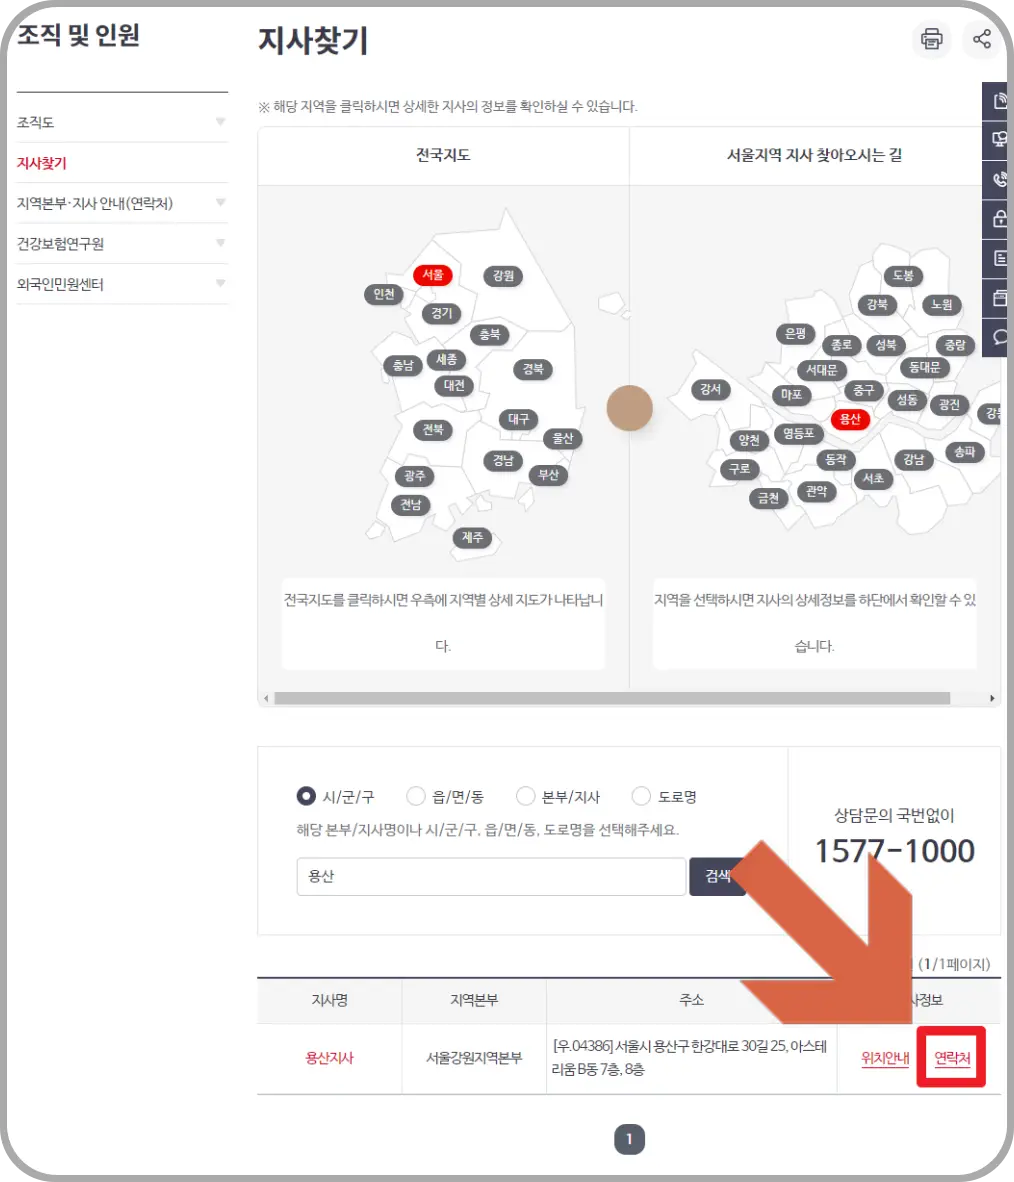
Task: Click the search input containing 용산
Action: tap(490, 877)
